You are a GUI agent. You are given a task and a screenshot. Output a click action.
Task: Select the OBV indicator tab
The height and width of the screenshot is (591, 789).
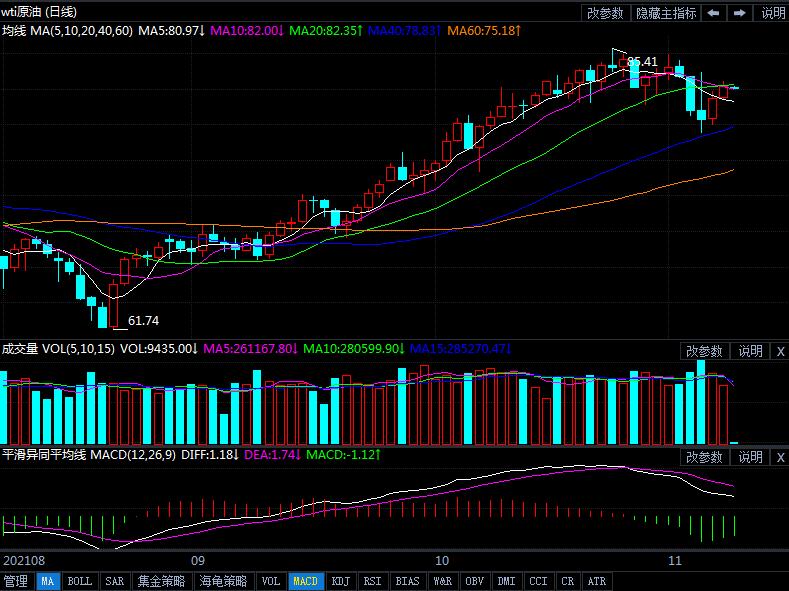click(474, 581)
